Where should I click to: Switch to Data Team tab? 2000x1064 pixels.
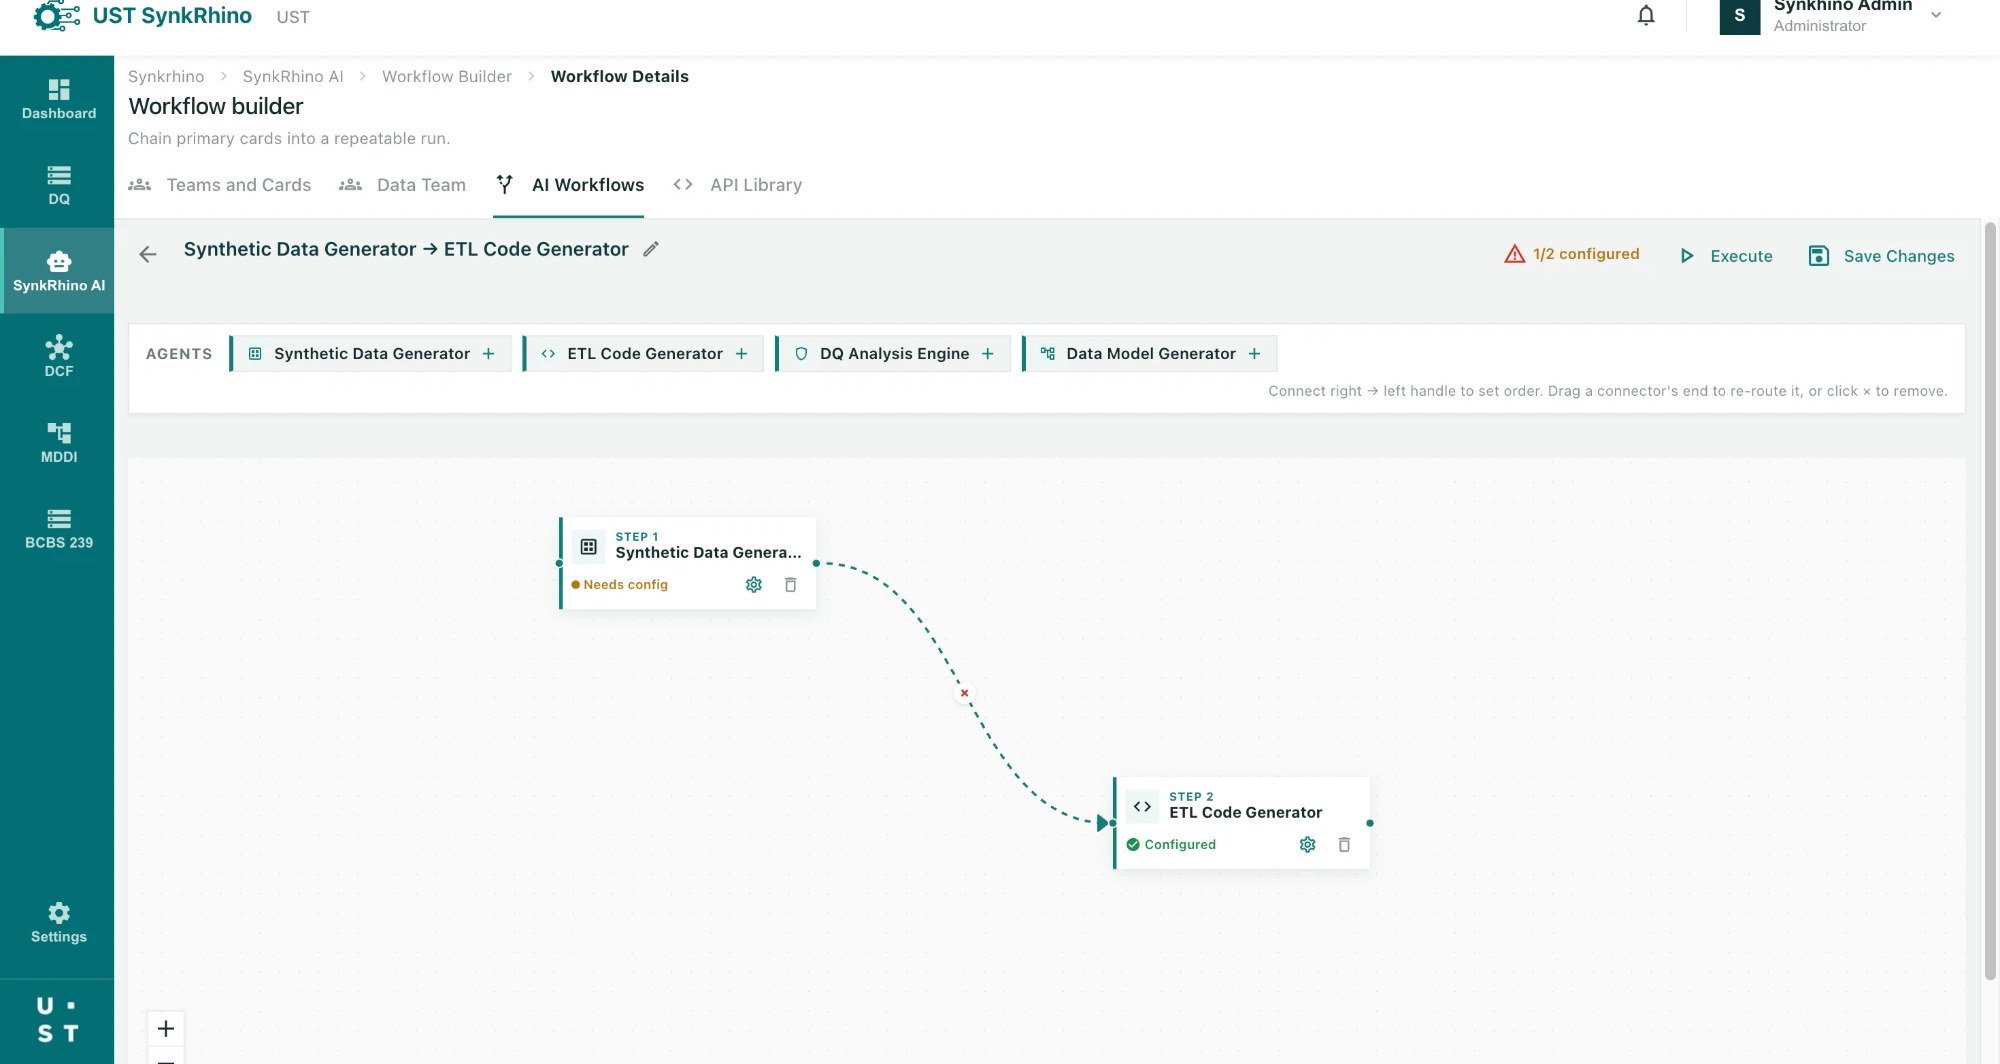click(403, 185)
